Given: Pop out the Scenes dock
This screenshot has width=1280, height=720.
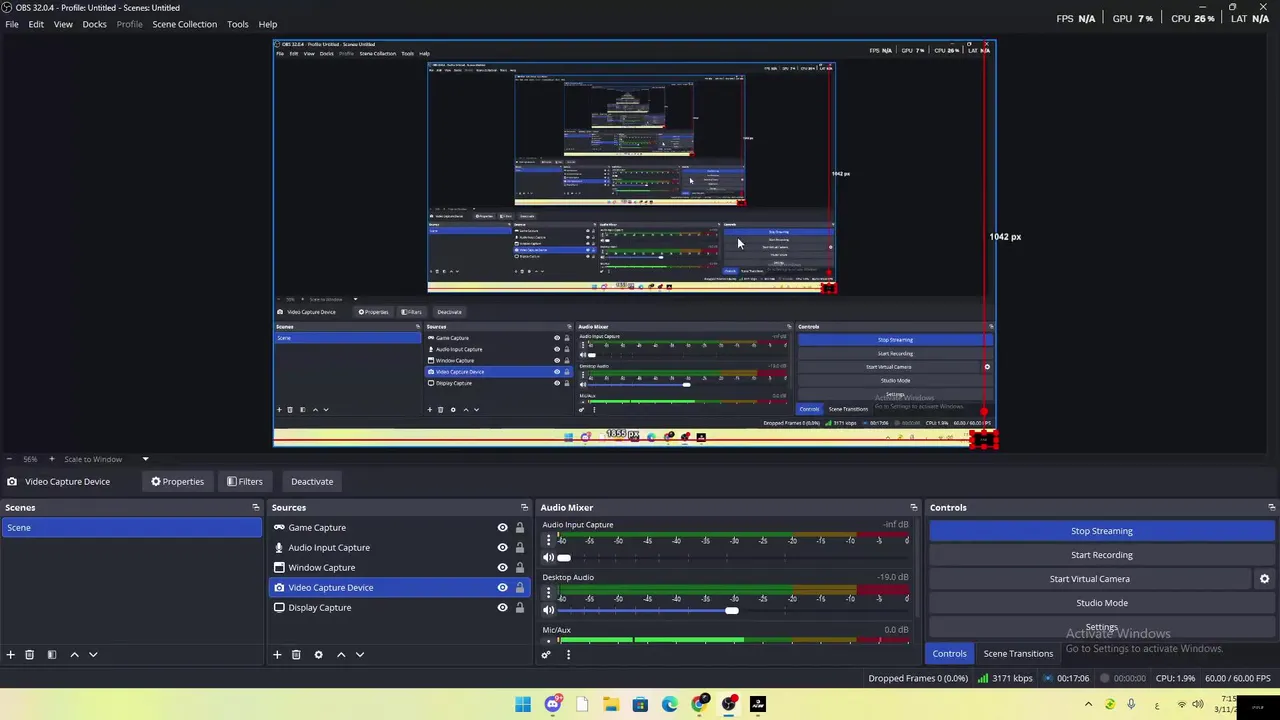Looking at the screenshot, I should coord(255,507).
